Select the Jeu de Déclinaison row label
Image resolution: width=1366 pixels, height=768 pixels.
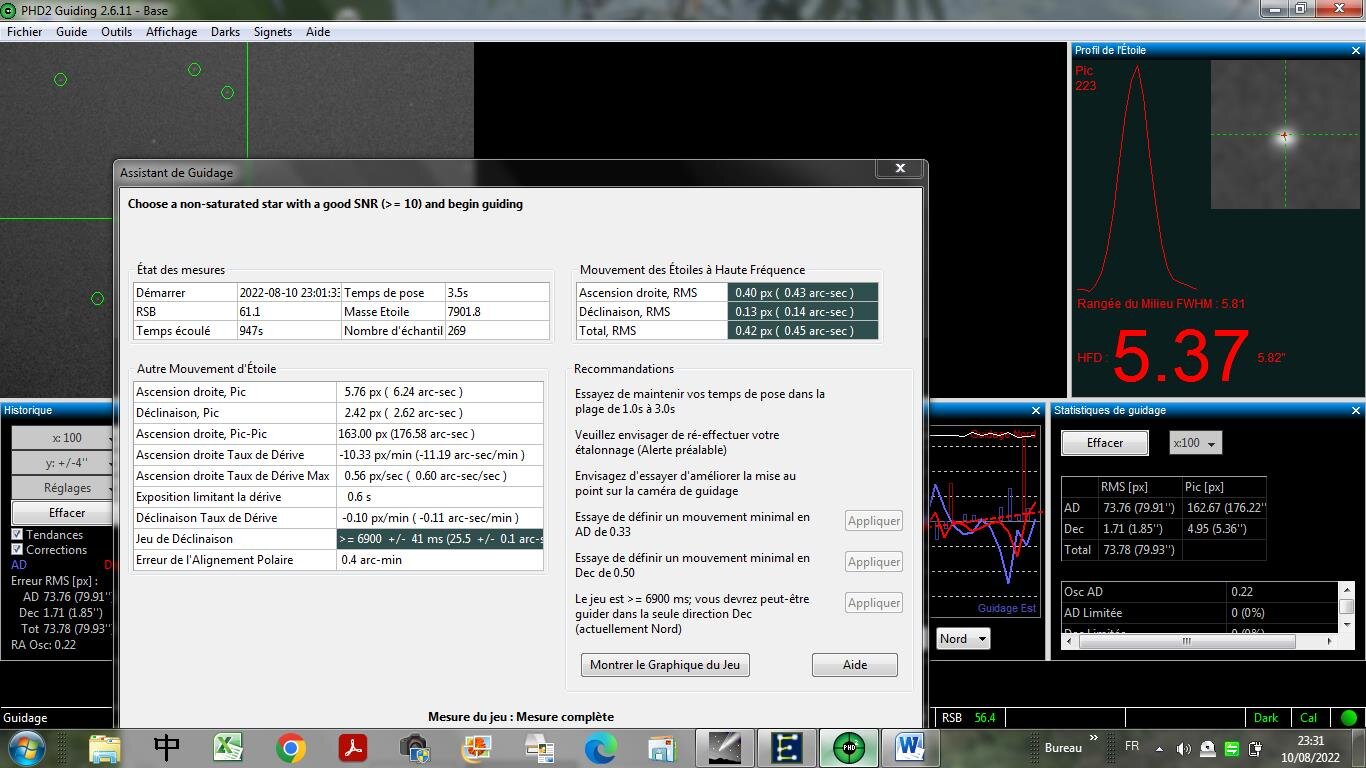(235, 539)
